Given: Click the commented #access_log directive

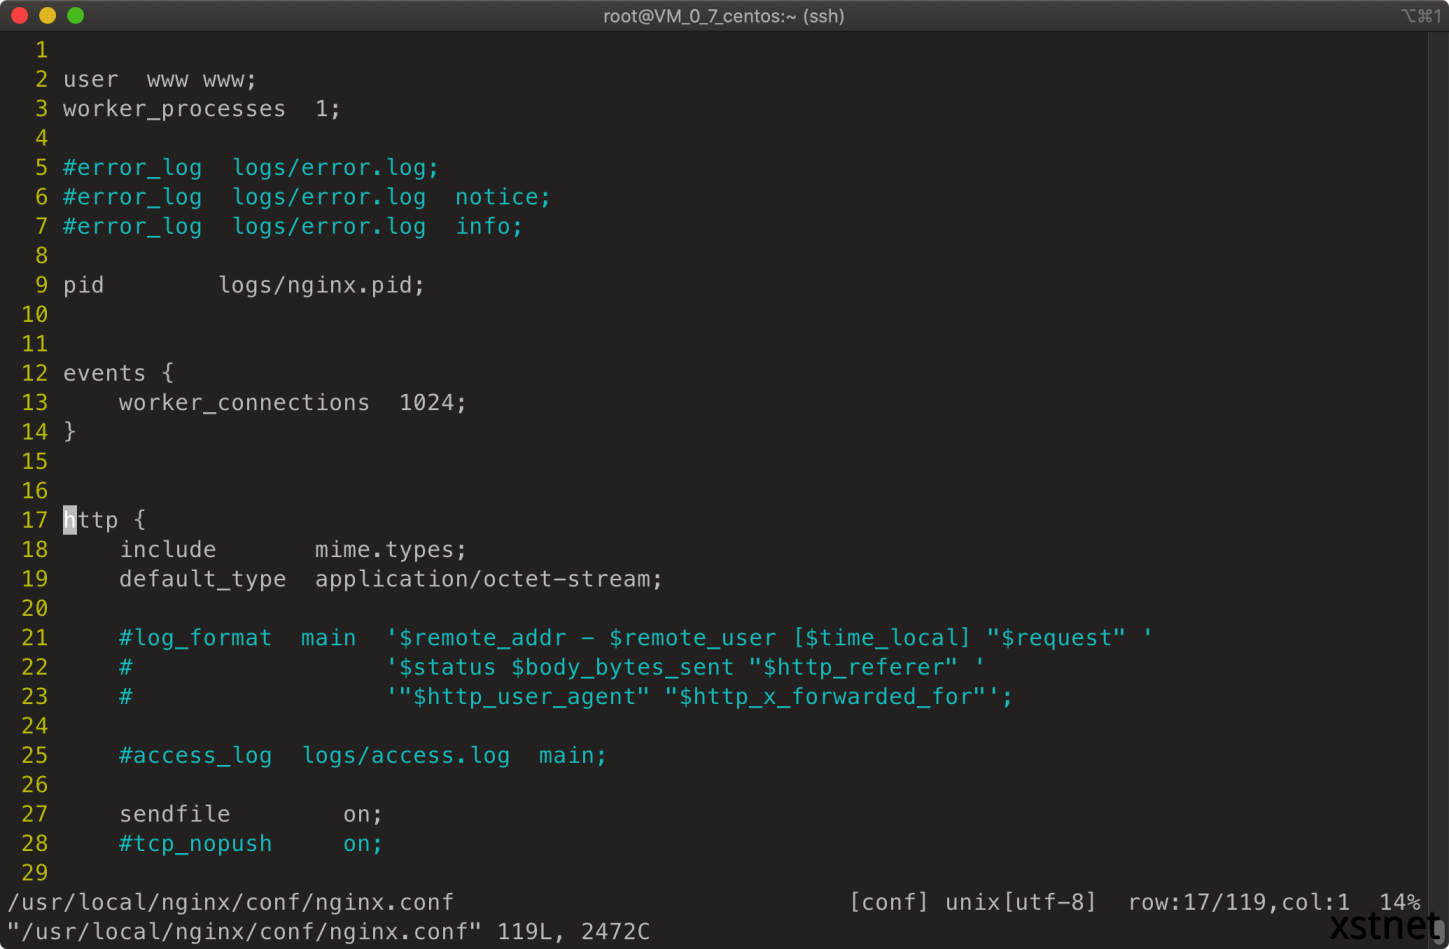Looking at the screenshot, I should 195,756.
